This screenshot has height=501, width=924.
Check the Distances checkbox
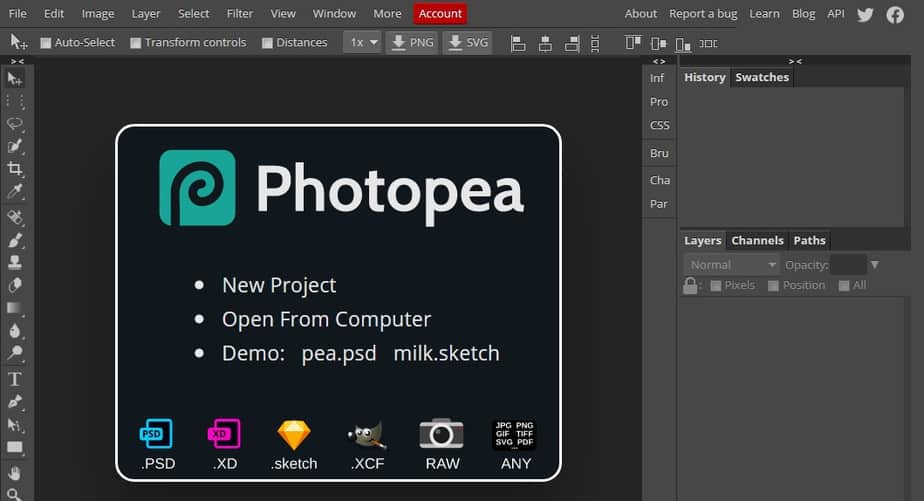coord(267,43)
